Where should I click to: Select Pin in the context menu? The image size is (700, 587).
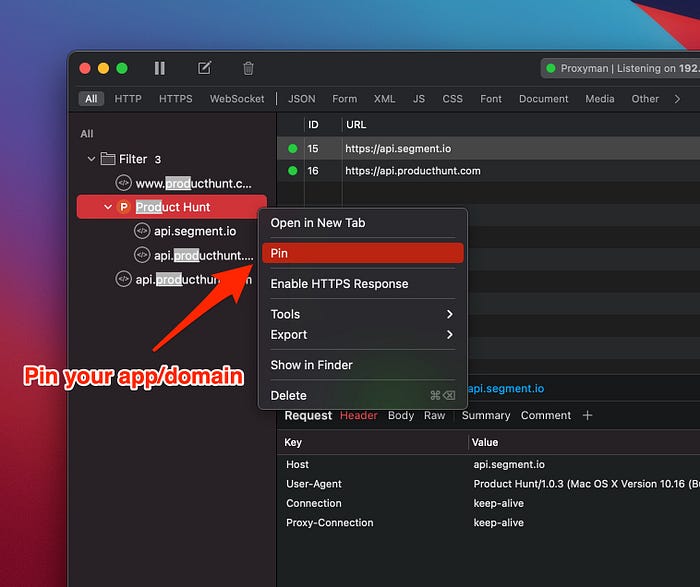(x=363, y=253)
